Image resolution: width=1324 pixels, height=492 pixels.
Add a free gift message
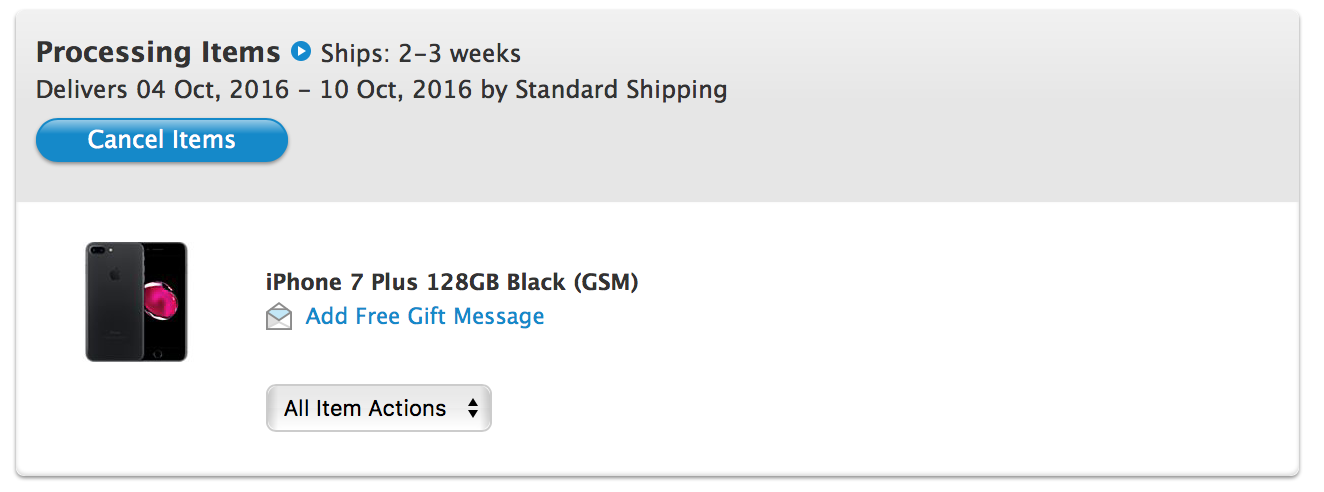[x=425, y=317]
